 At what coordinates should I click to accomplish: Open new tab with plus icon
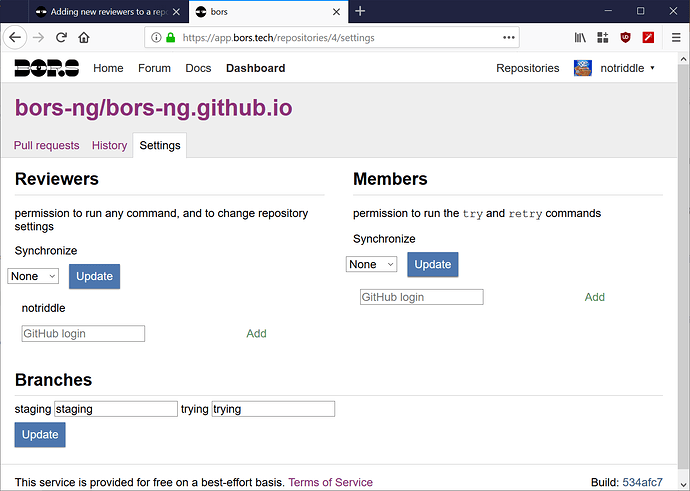(x=360, y=11)
